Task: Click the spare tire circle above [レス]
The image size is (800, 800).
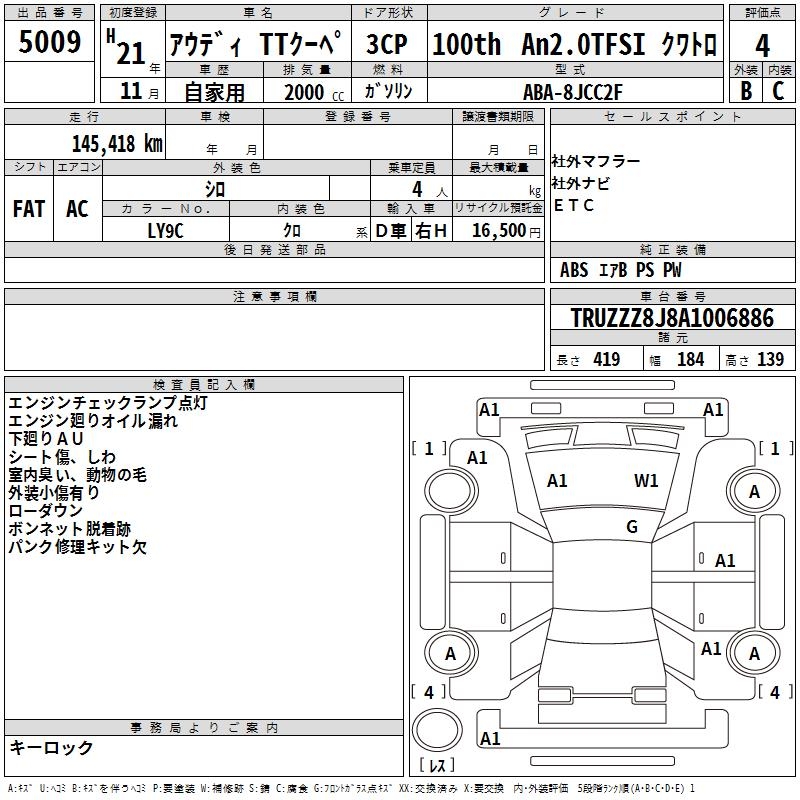Action: (437, 730)
